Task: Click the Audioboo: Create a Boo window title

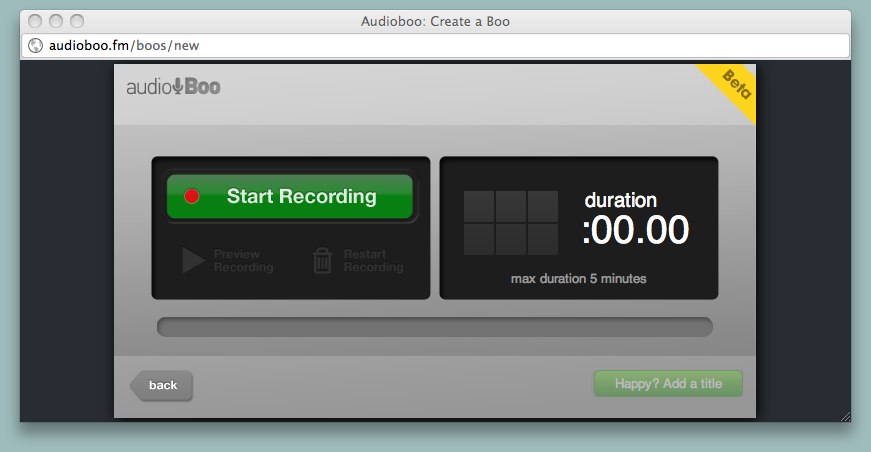Action: [x=435, y=22]
